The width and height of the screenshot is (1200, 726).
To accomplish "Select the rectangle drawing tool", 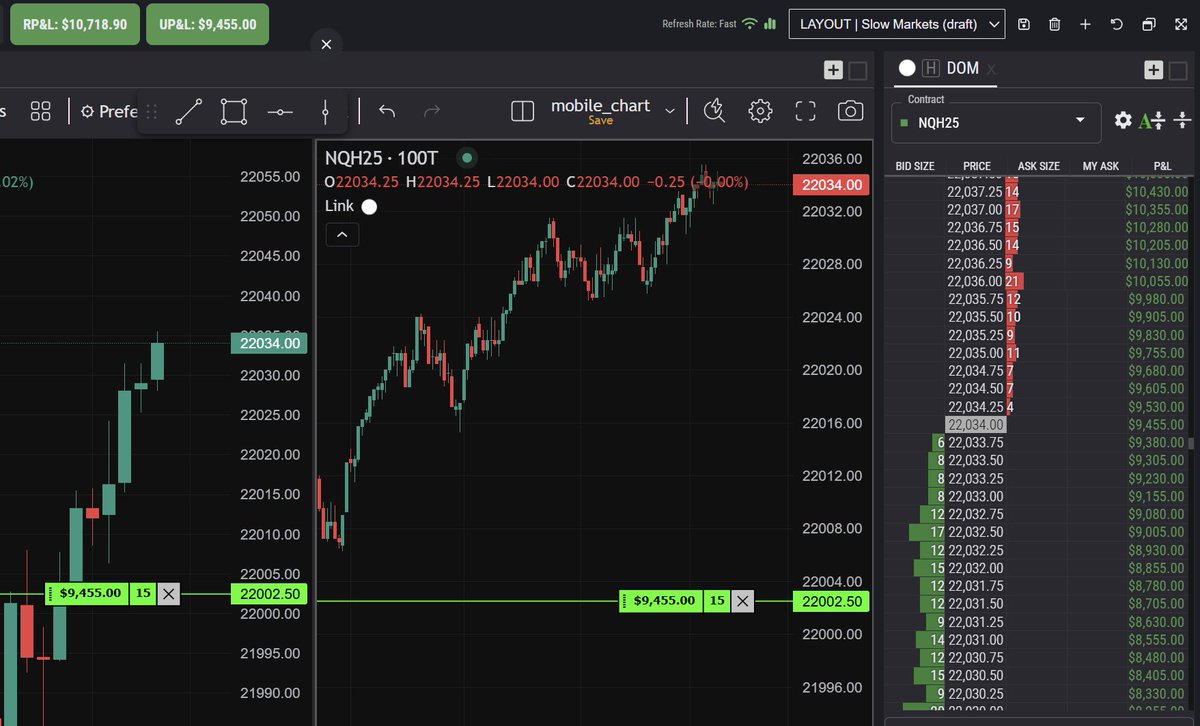I will pyautogui.click(x=234, y=112).
